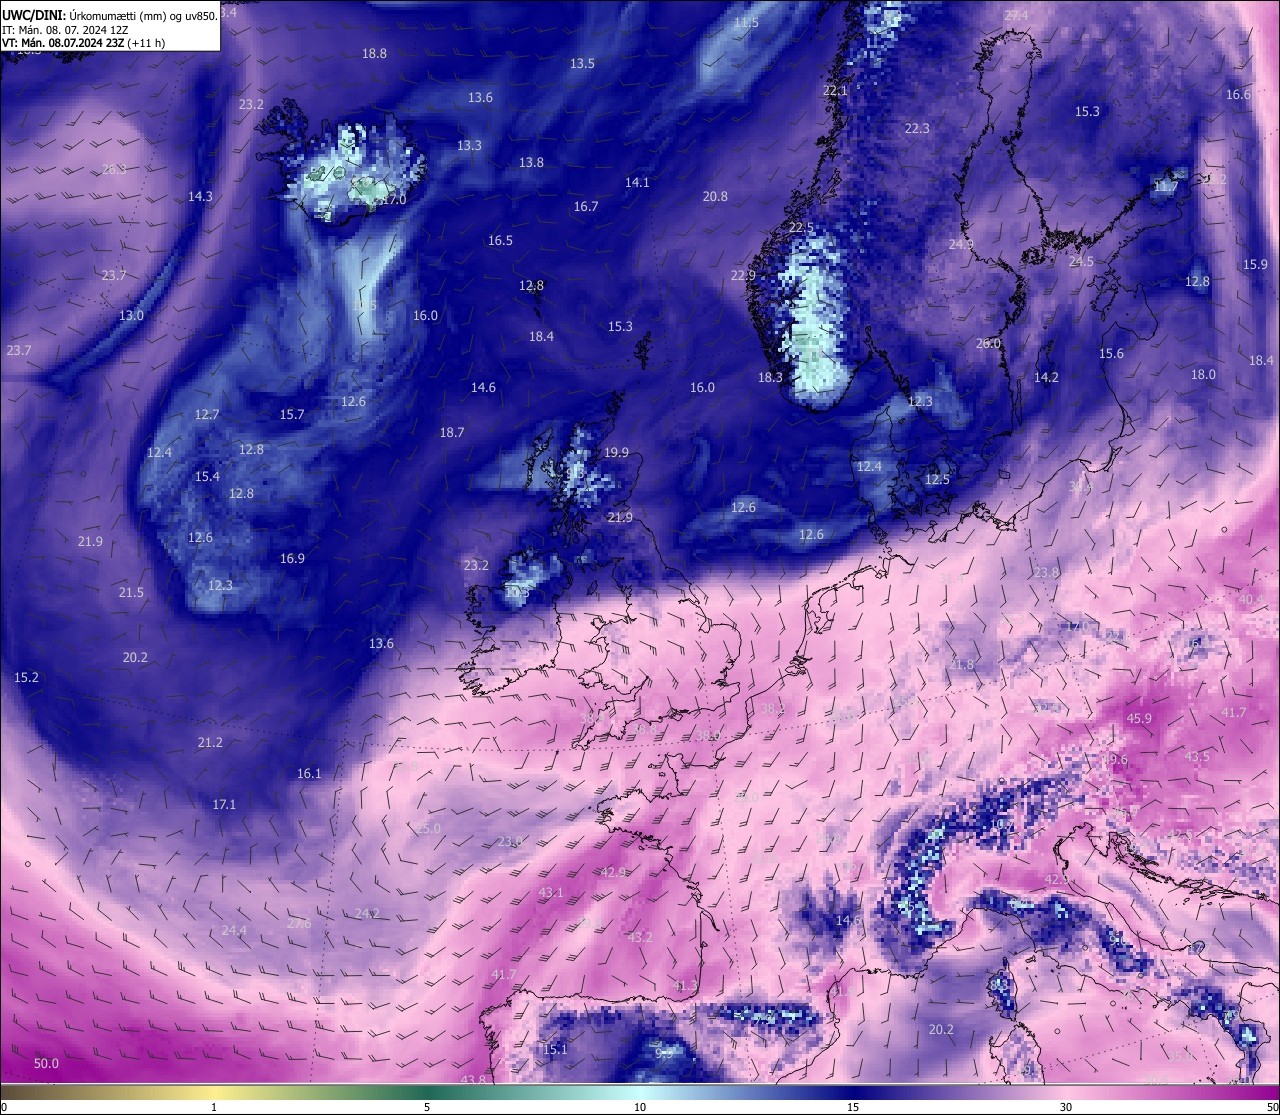Click the 30 tick on the colour scale
This screenshot has width=1280, height=1115.
[1066, 1107]
